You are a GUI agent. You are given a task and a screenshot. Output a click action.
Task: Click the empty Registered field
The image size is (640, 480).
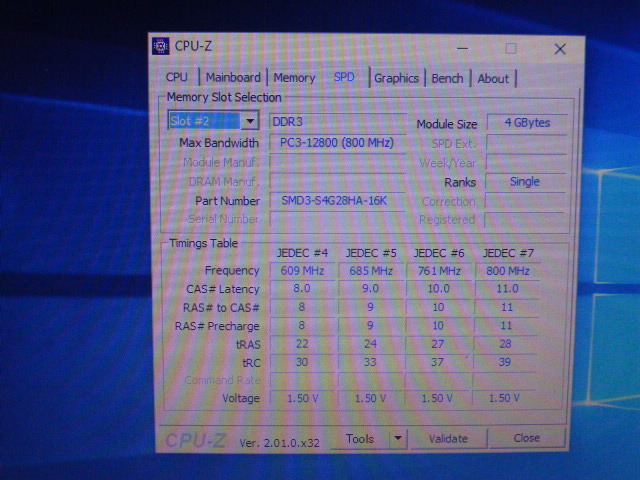click(x=525, y=220)
